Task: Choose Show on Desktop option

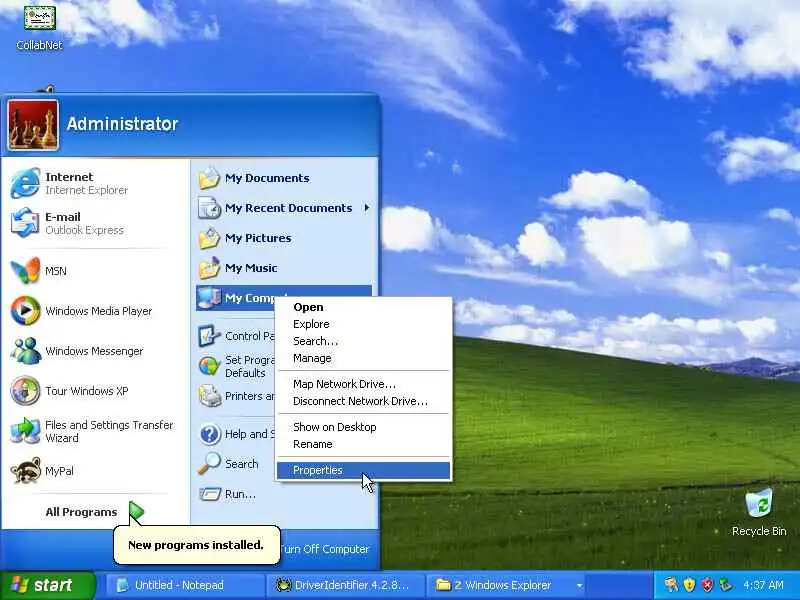Action: pos(363,427)
